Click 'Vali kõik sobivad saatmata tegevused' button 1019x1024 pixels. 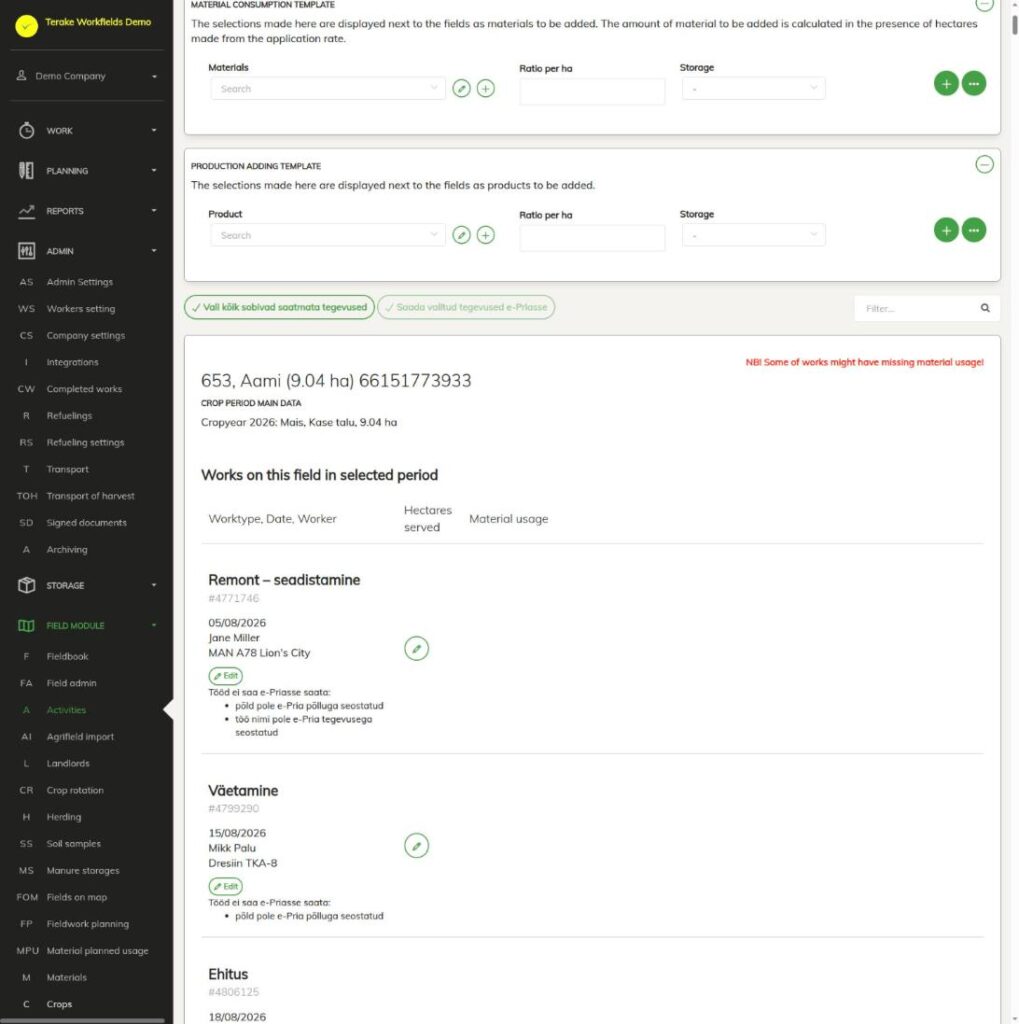pos(280,307)
